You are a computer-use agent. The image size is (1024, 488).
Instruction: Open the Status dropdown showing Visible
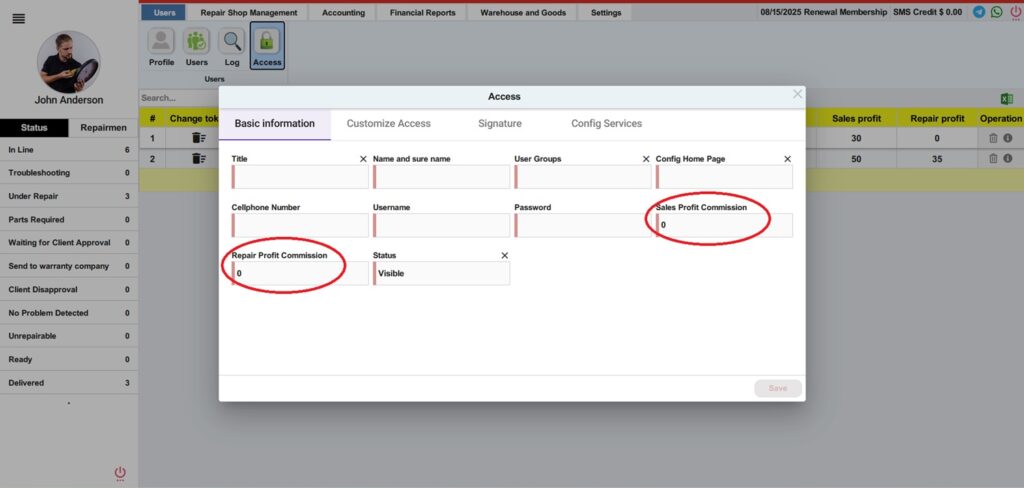[x=441, y=273]
